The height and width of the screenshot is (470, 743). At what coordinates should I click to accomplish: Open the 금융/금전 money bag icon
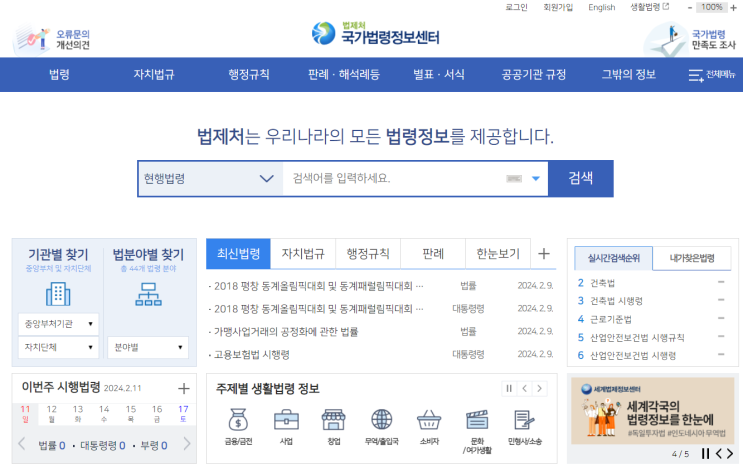(x=238, y=420)
